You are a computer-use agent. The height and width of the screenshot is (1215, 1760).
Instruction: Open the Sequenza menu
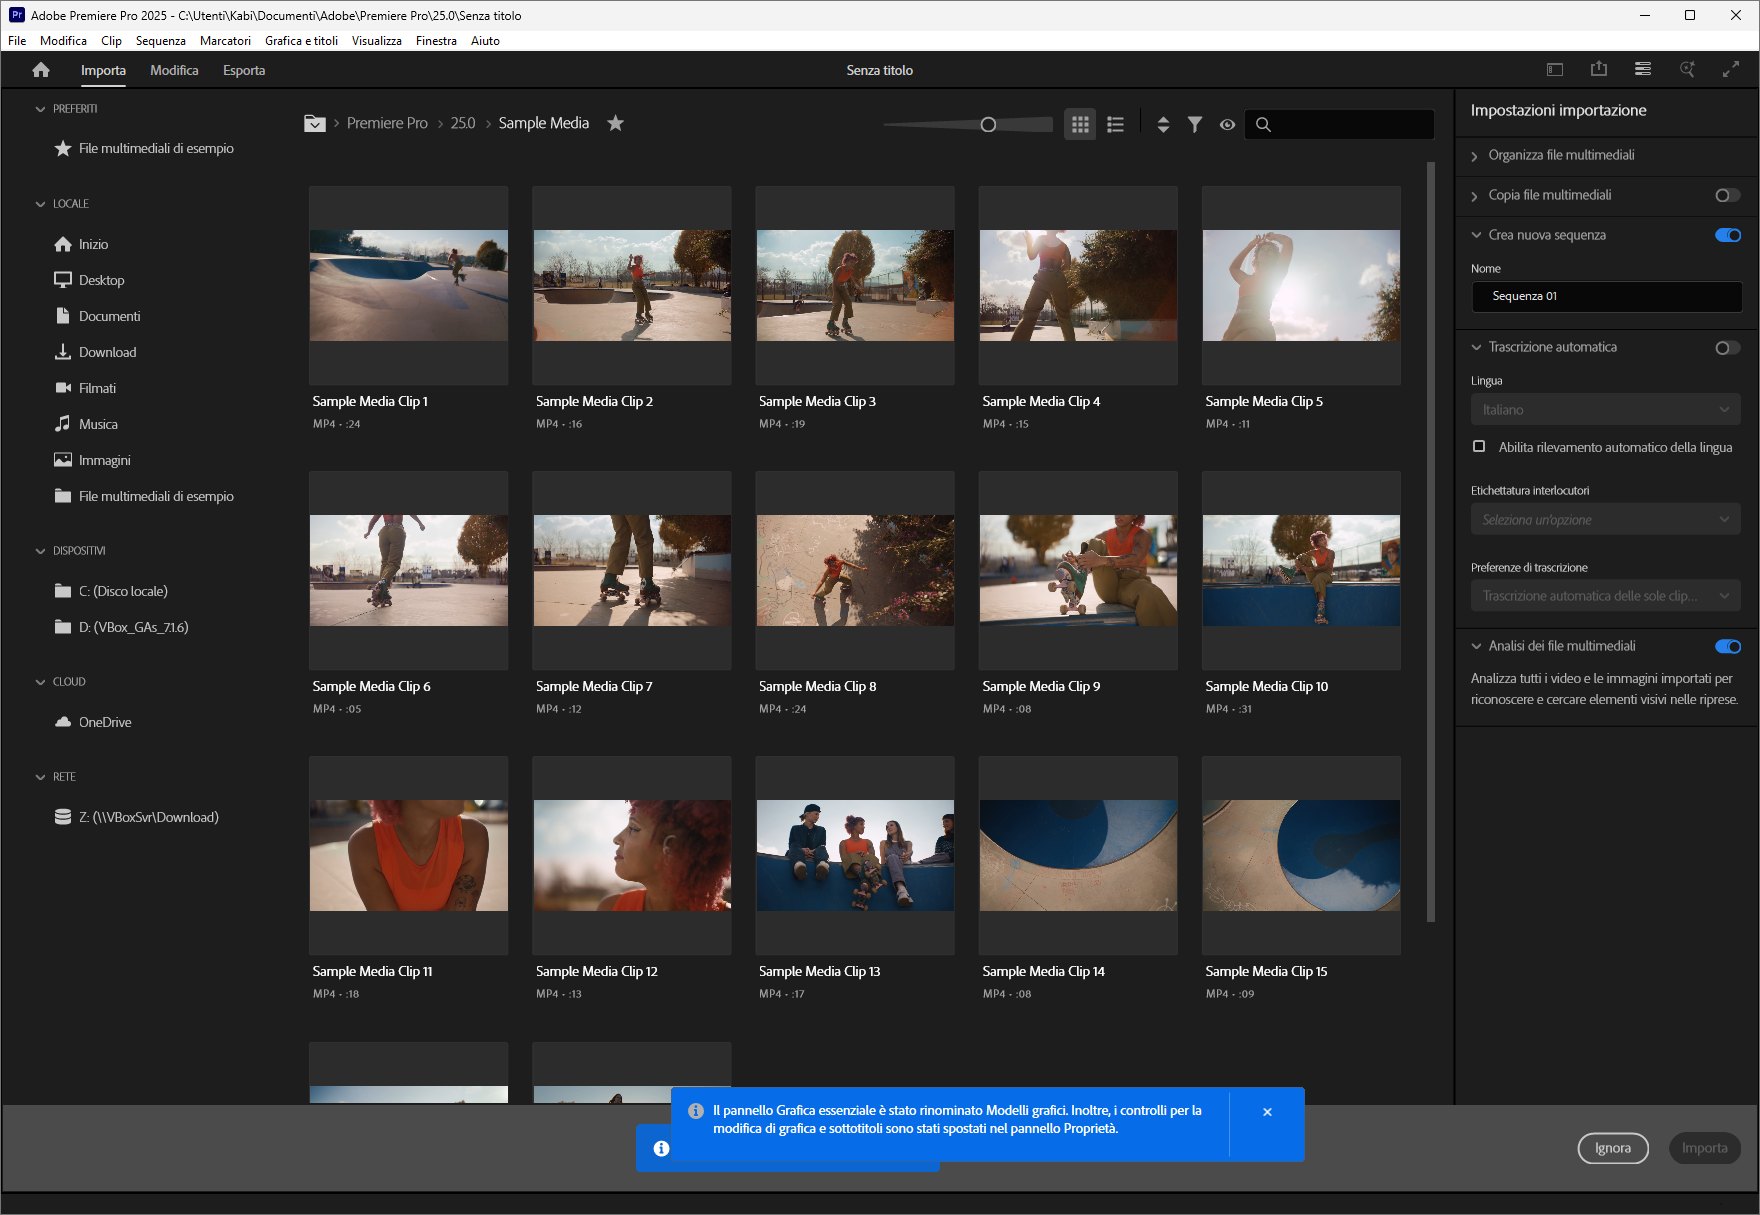click(160, 41)
